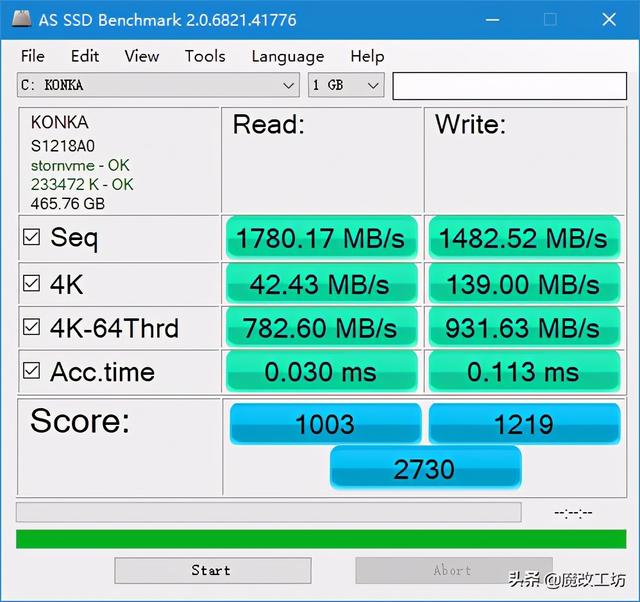The height and width of the screenshot is (602, 640).
Task: Open the View menu
Action: click(142, 56)
